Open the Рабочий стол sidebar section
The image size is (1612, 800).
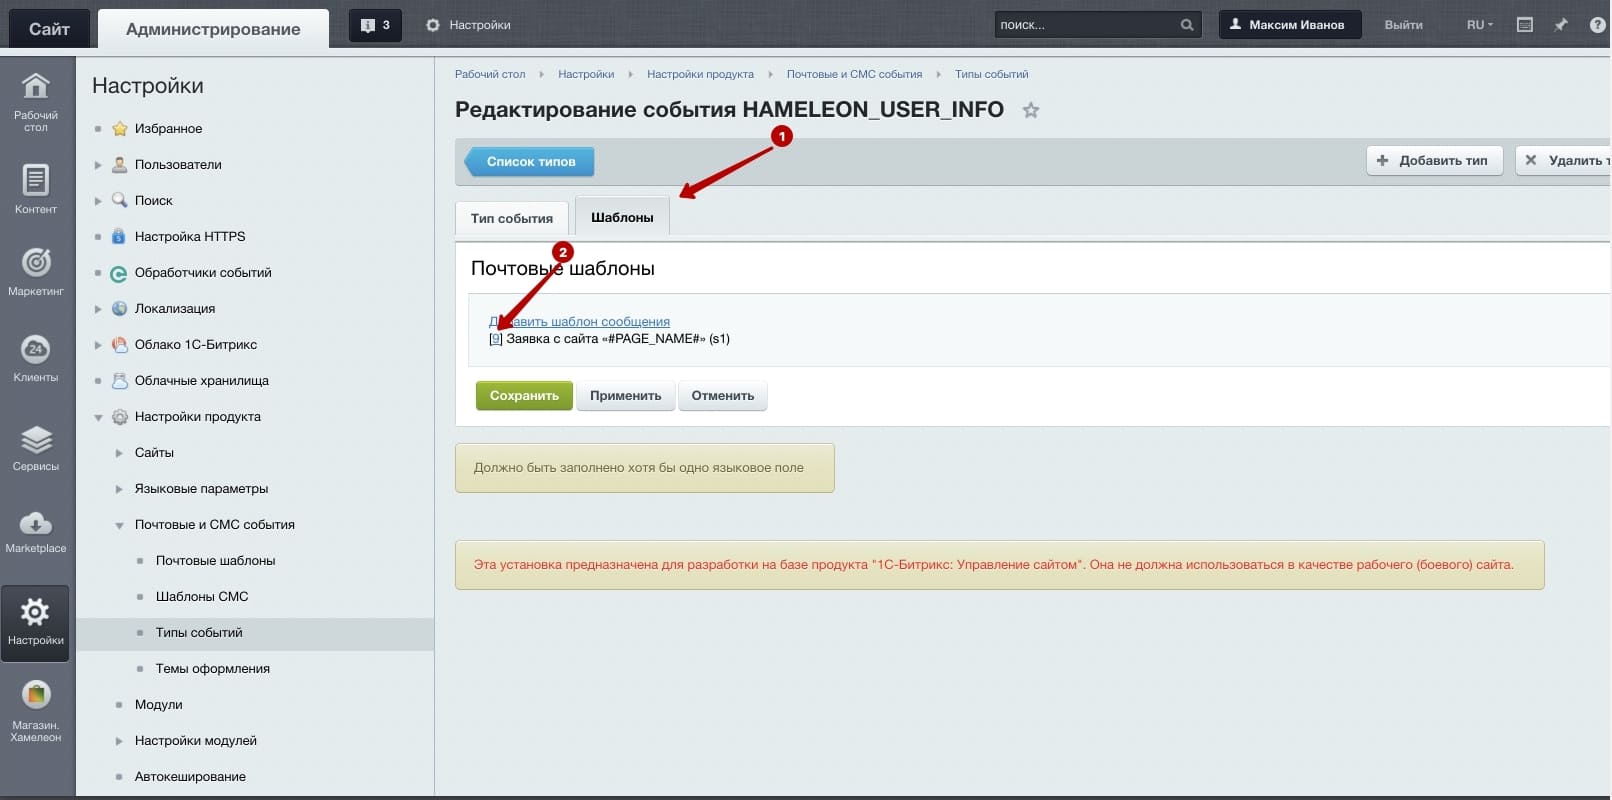pos(36,102)
